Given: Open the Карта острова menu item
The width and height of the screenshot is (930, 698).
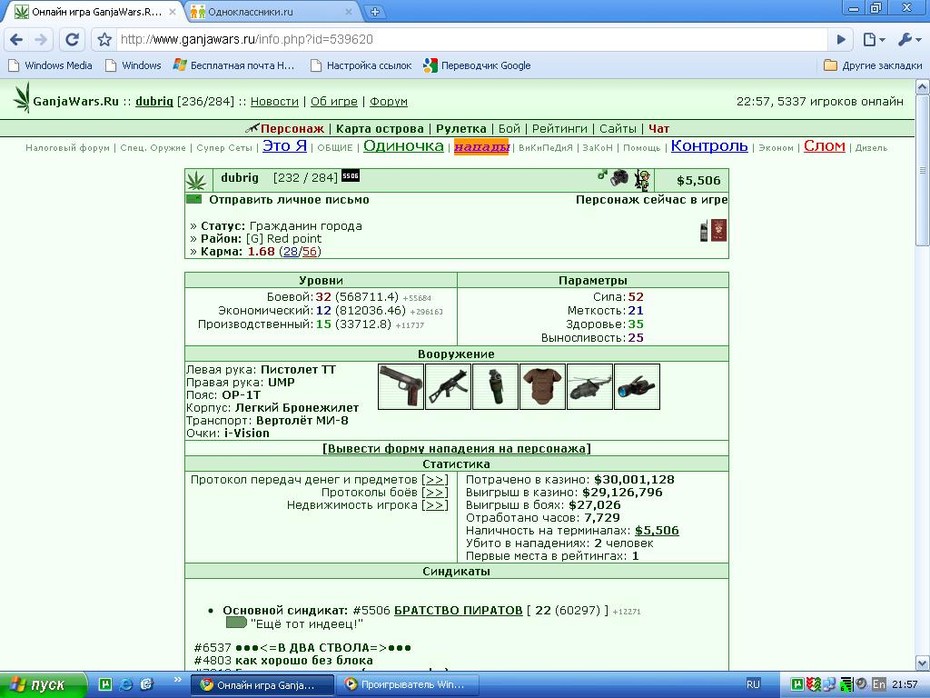Looking at the screenshot, I should pos(380,129).
